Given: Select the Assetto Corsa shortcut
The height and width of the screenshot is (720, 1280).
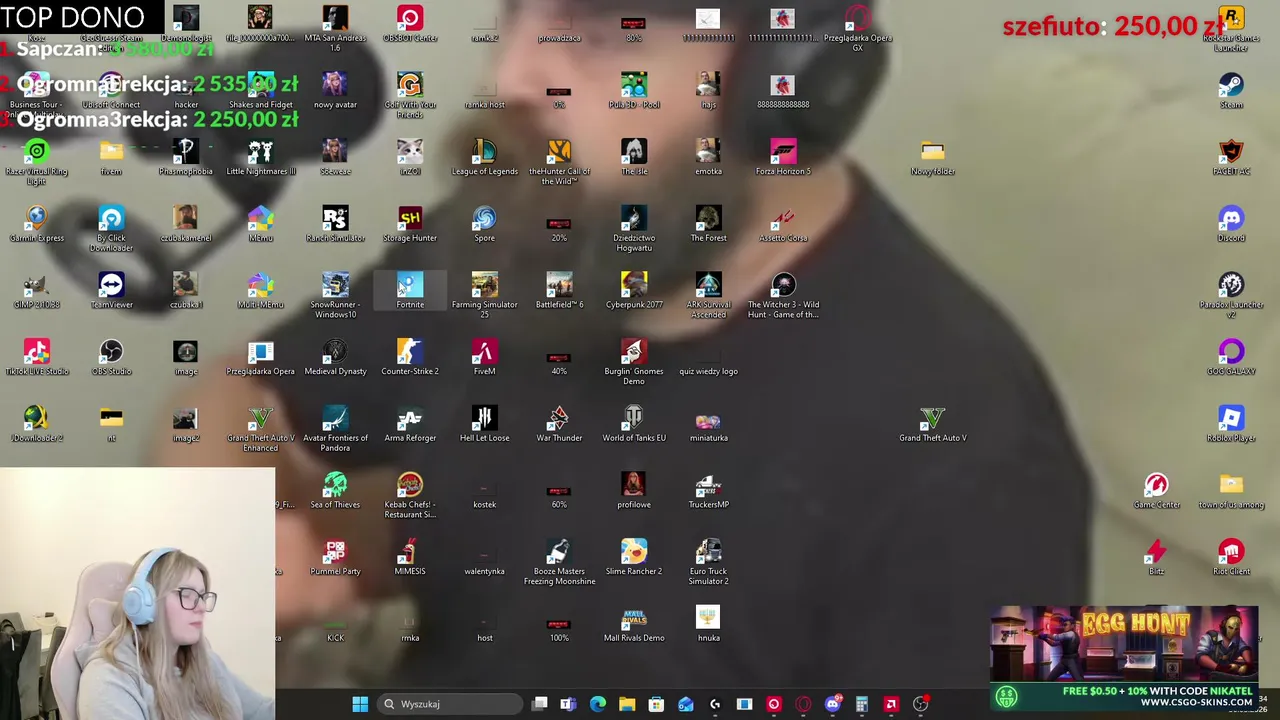Looking at the screenshot, I should pyautogui.click(x=783, y=223).
